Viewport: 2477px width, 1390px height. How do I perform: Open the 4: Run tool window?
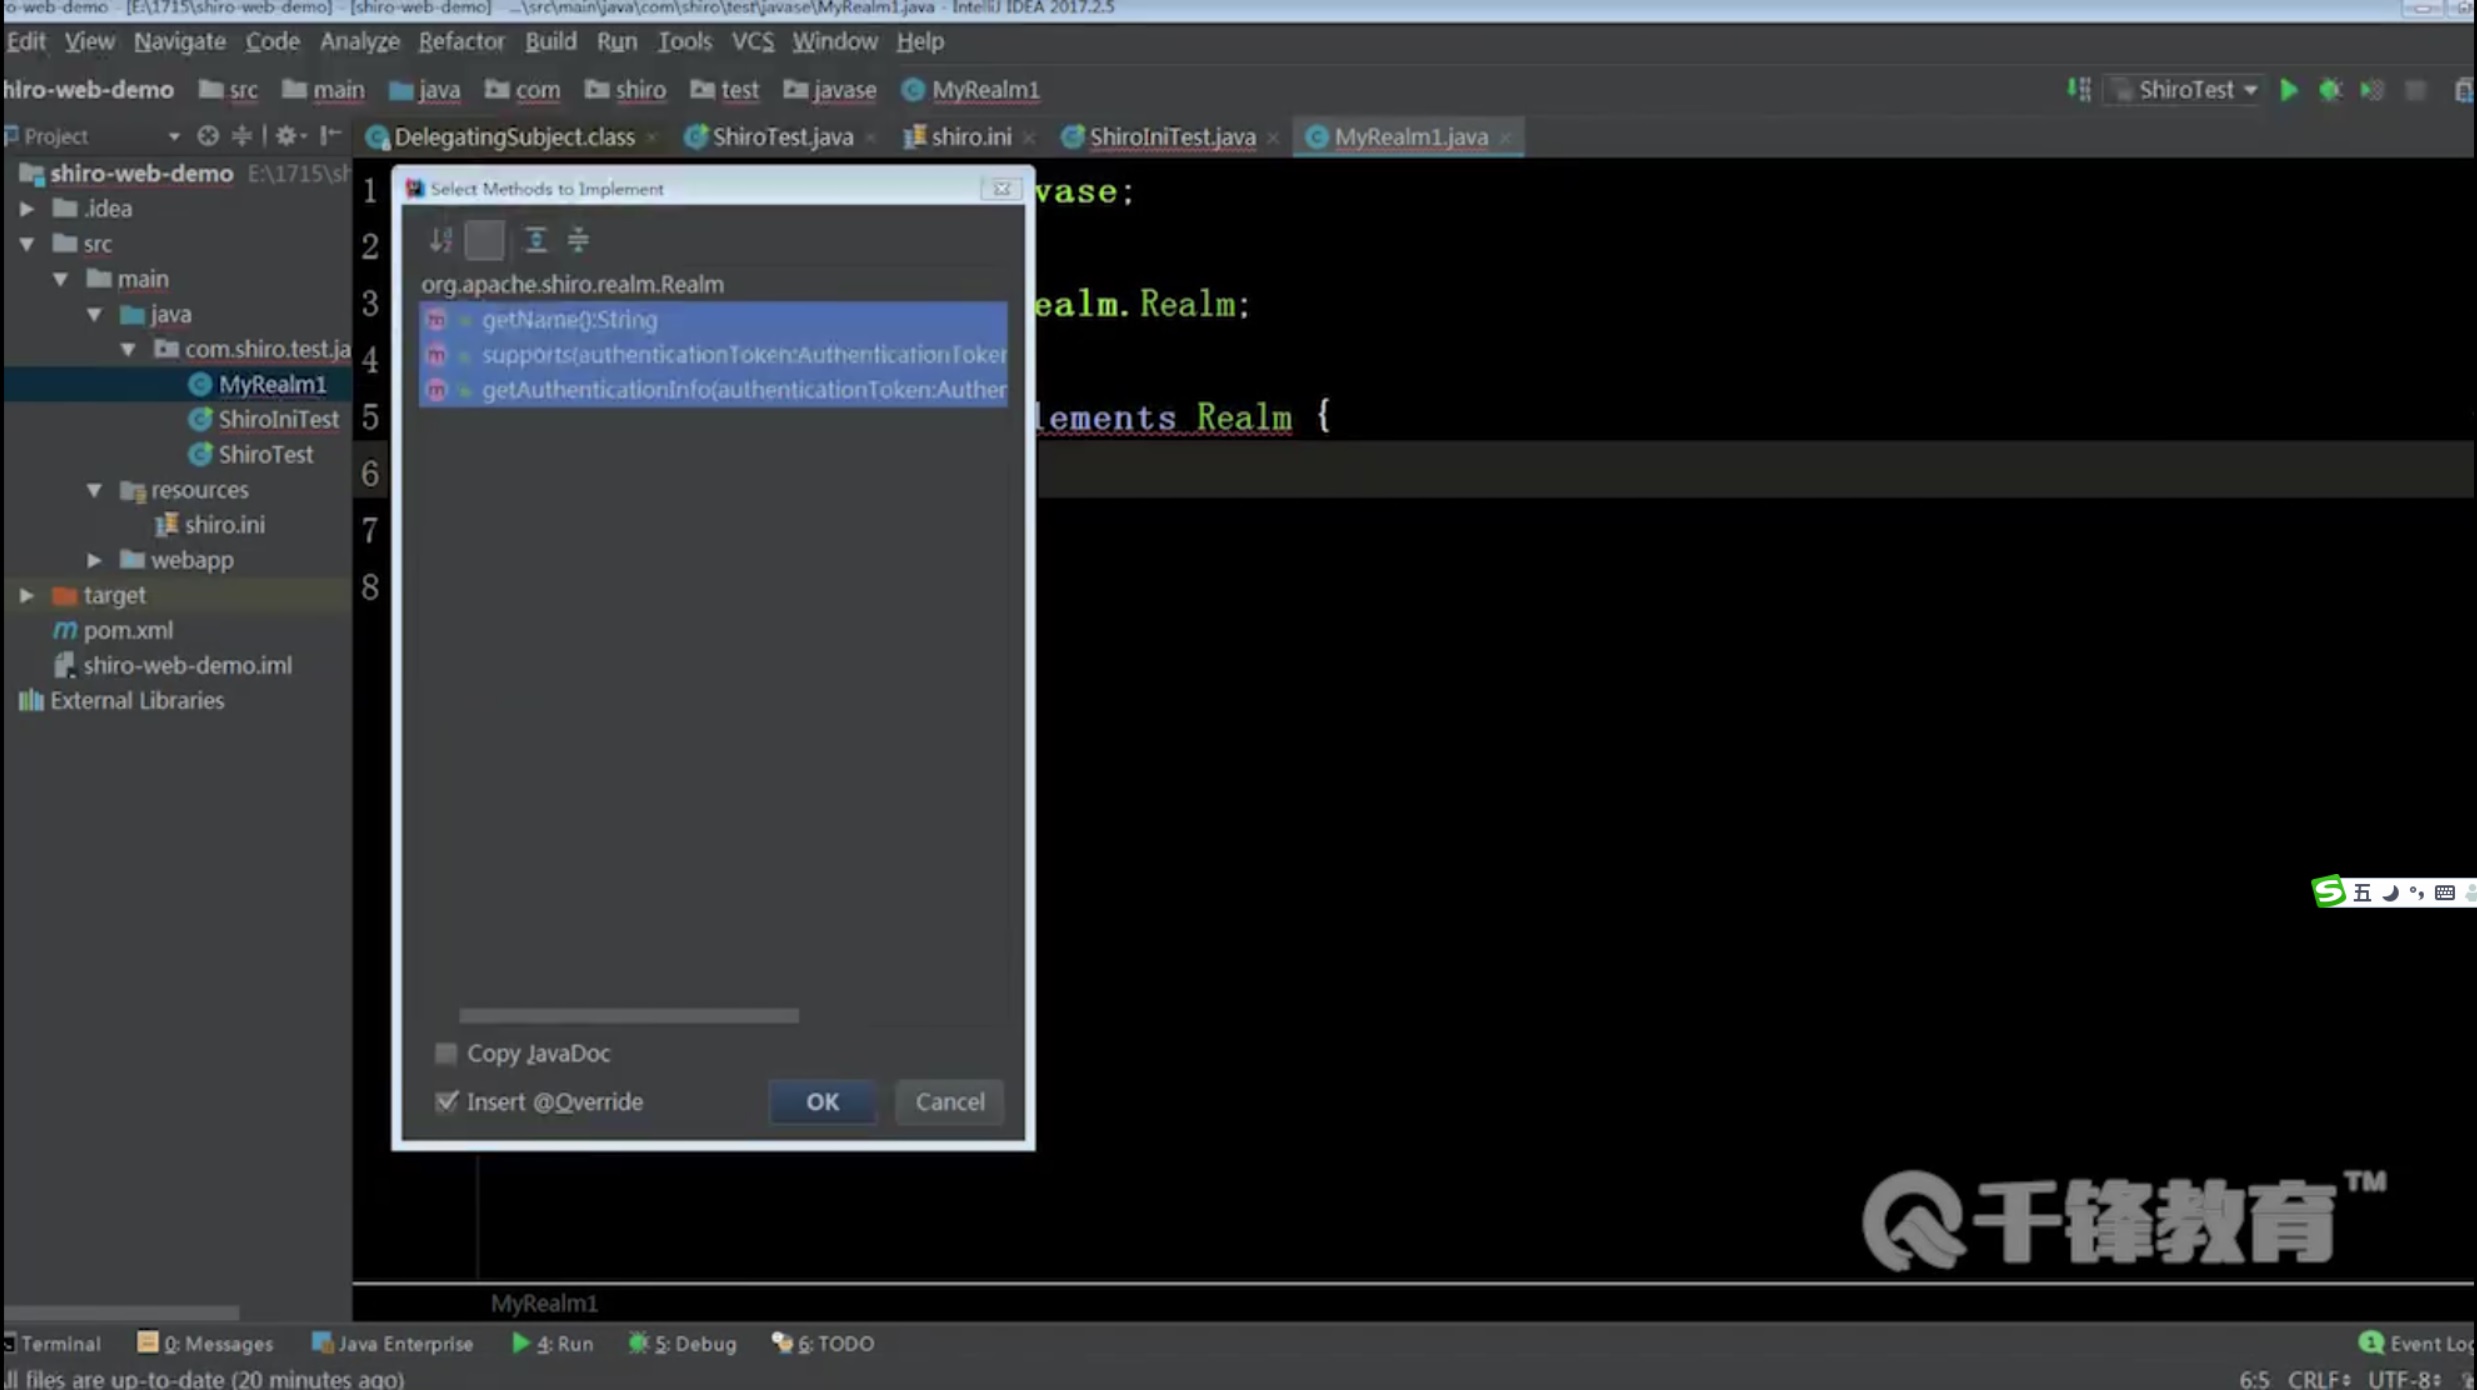552,1344
